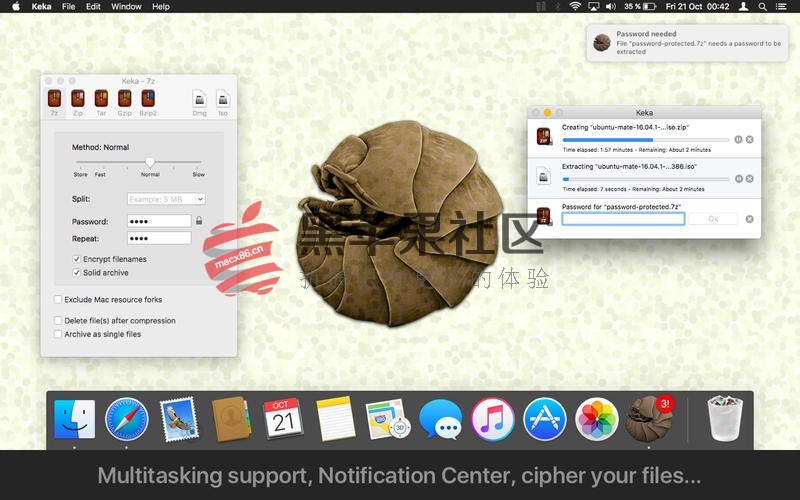
Task: Click the Wi-Fi status icon
Action: [x=575, y=7]
